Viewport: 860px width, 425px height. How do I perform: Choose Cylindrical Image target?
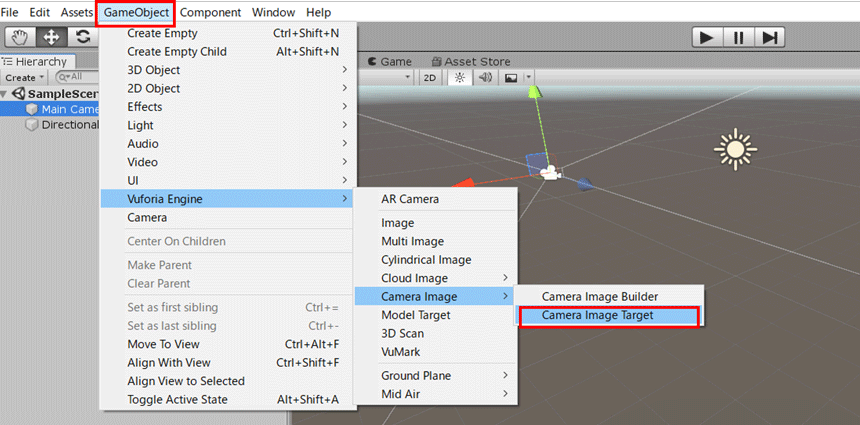[435, 260]
